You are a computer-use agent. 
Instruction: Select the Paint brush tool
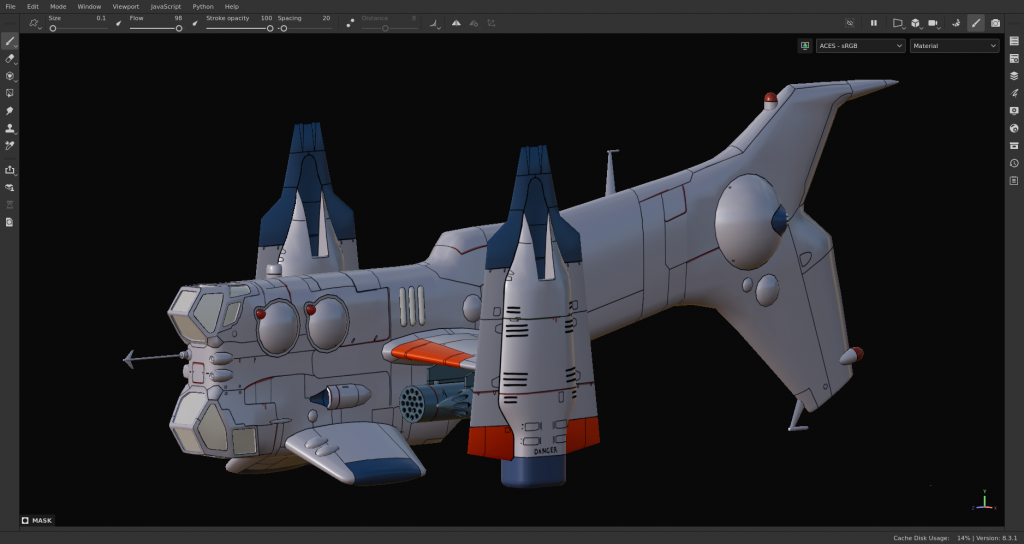point(10,41)
